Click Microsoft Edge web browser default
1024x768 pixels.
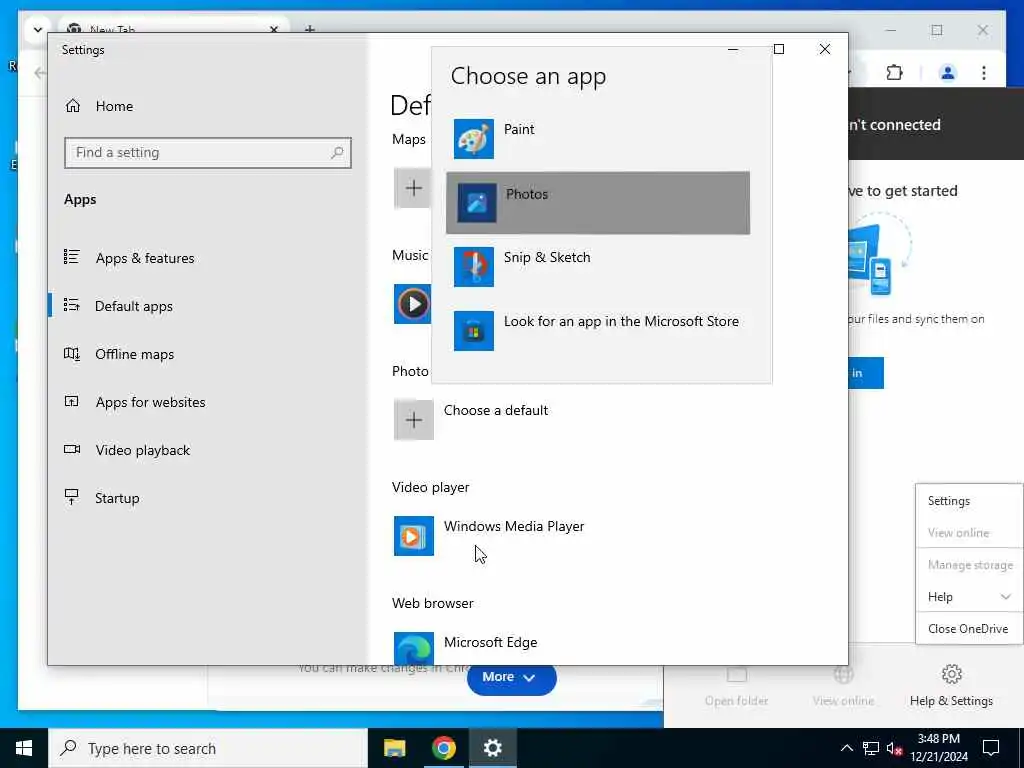coord(490,642)
